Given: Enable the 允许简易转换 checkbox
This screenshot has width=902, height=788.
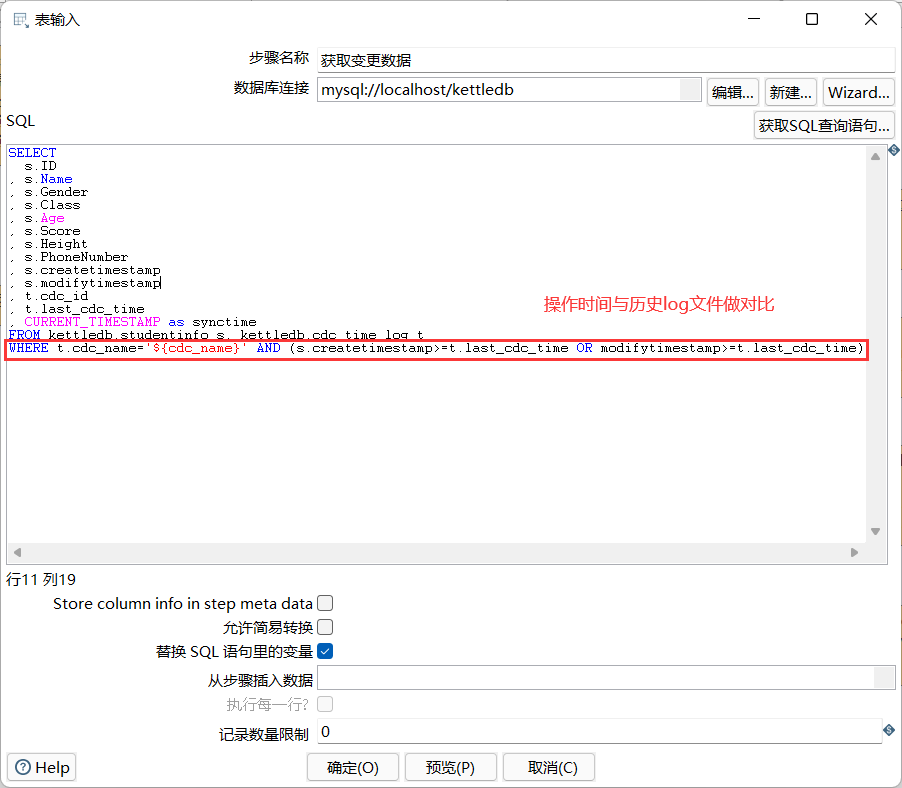Looking at the screenshot, I should click(325, 627).
